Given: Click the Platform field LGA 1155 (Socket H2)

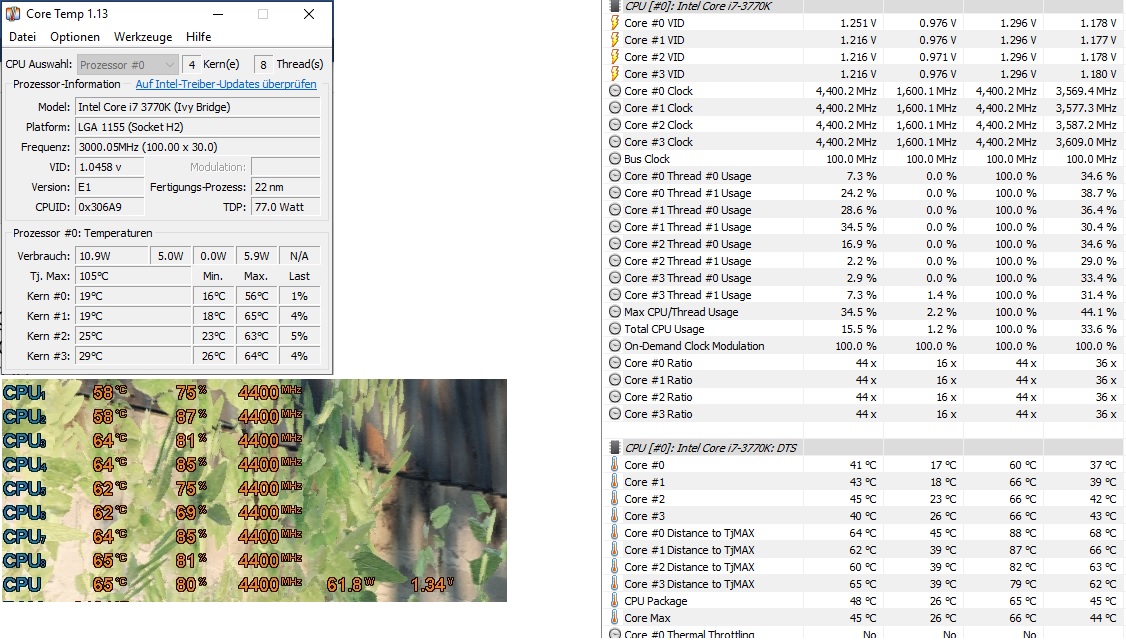Looking at the screenshot, I should [x=197, y=127].
